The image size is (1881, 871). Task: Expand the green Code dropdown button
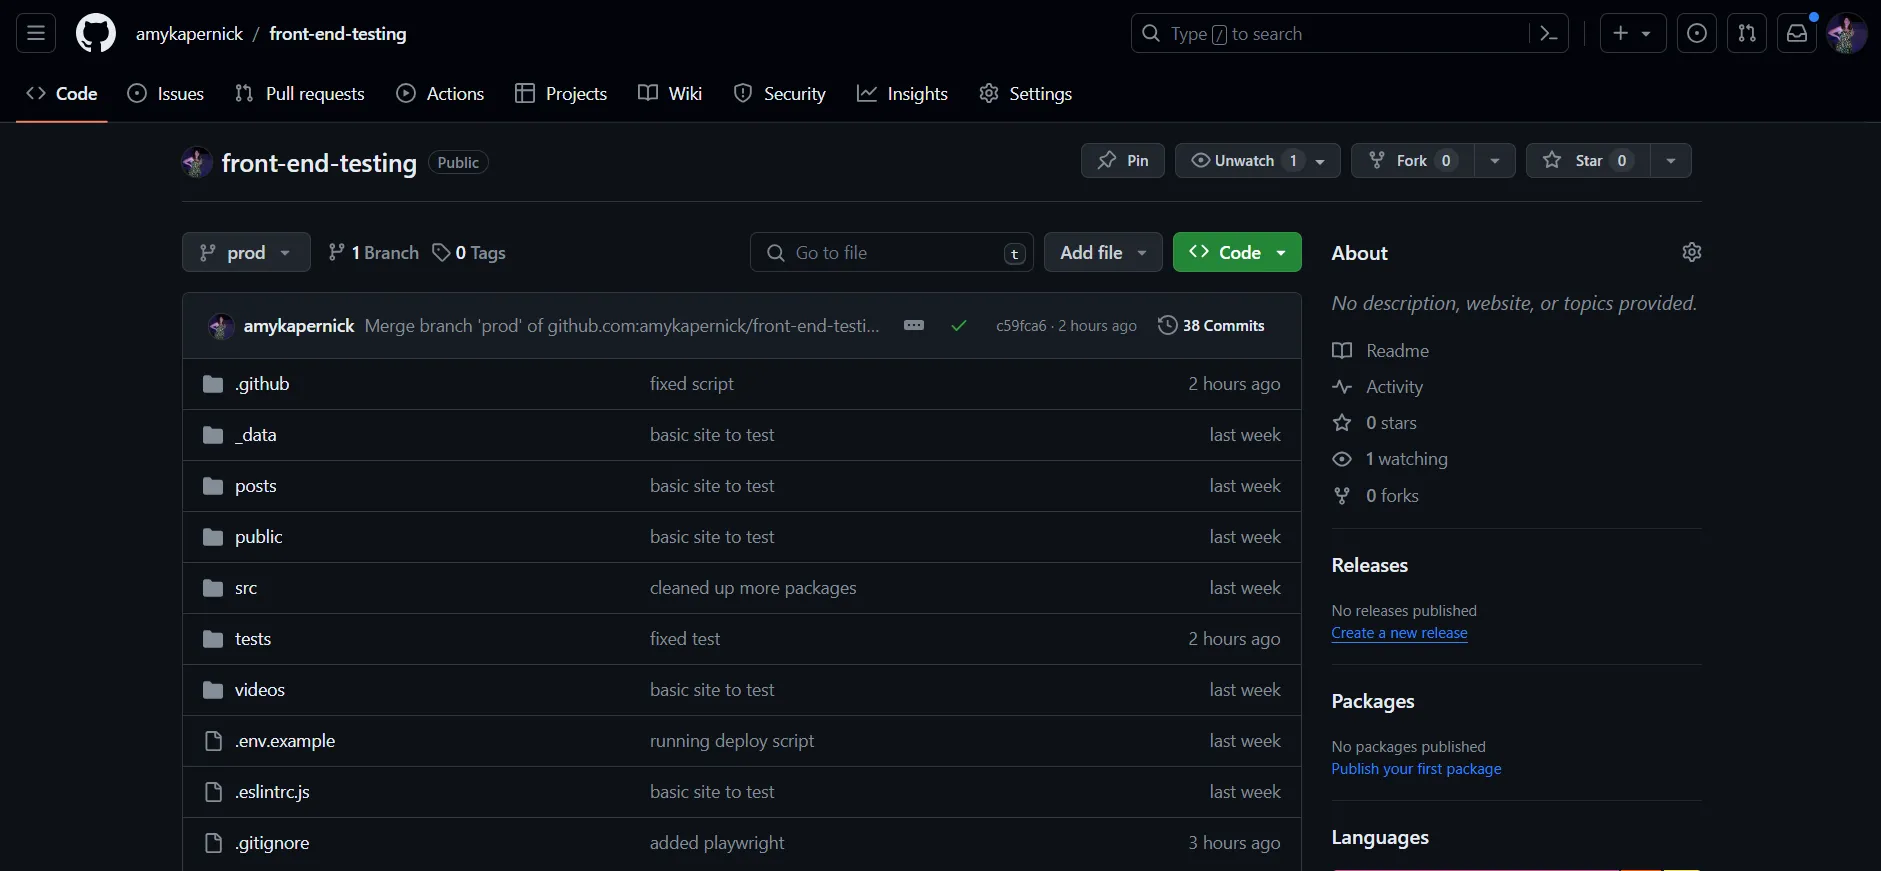pos(1236,253)
